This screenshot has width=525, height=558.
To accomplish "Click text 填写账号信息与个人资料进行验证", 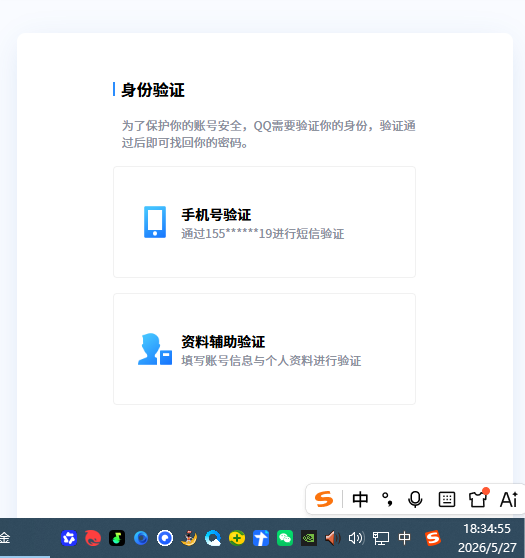I will [271, 360].
